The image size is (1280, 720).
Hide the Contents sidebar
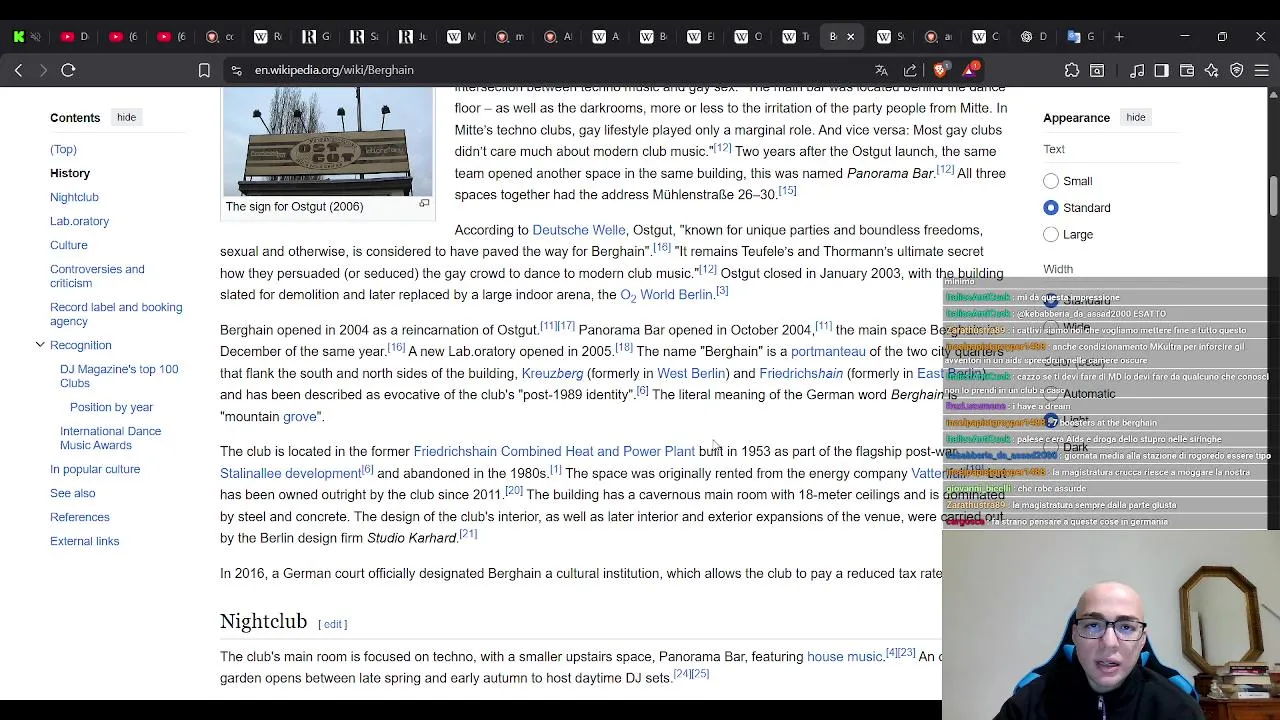coord(126,117)
